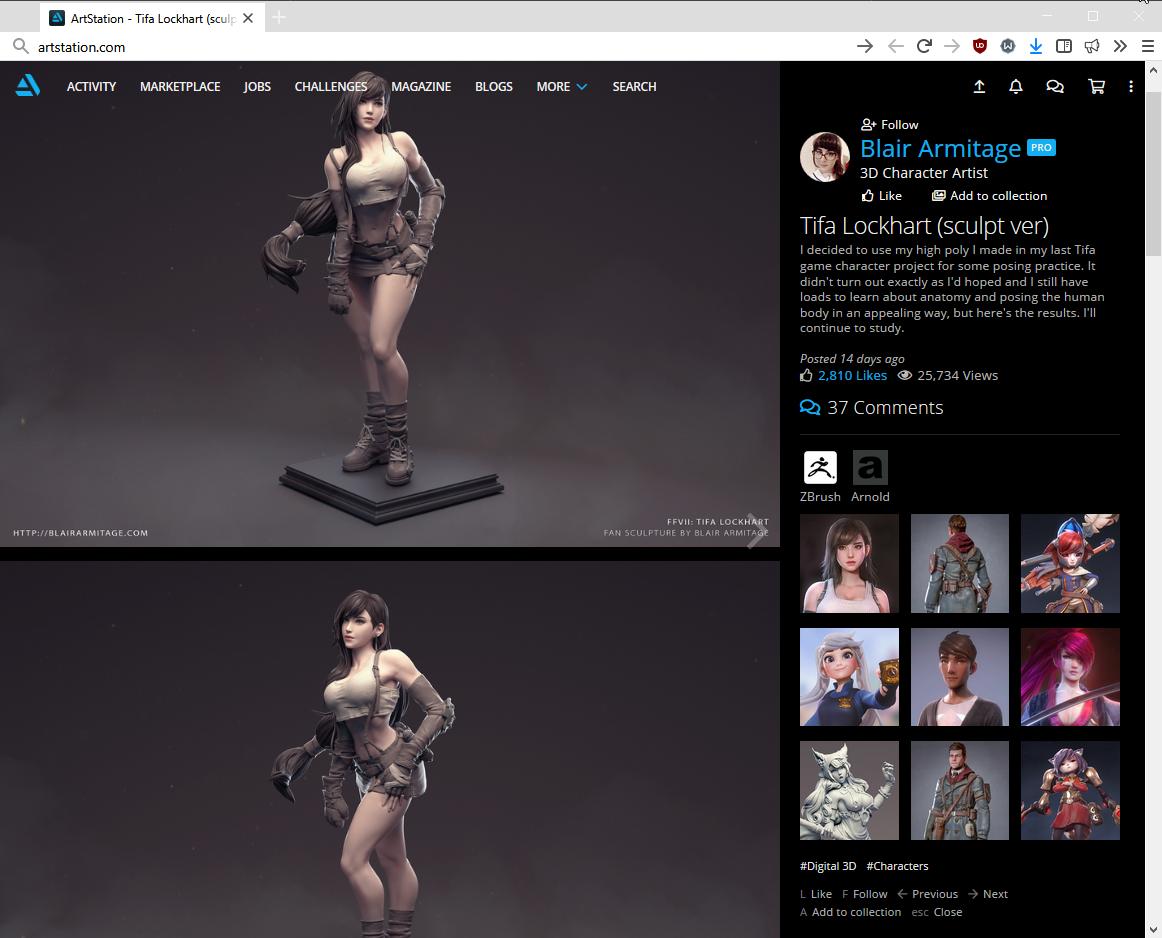Open the uBlock Origin extension icon
Viewport: 1162px width, 938px height.
[x=981, y=45]
